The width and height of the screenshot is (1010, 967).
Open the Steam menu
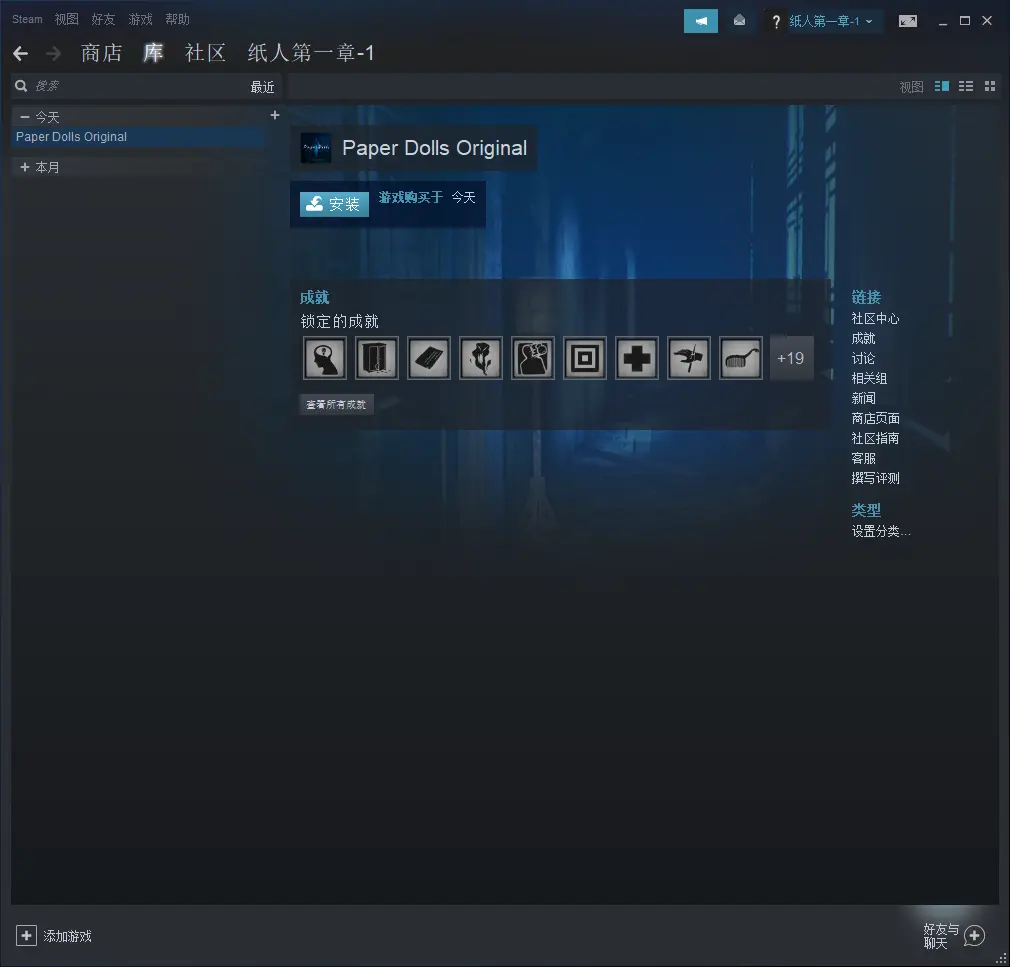coord(27,19)
